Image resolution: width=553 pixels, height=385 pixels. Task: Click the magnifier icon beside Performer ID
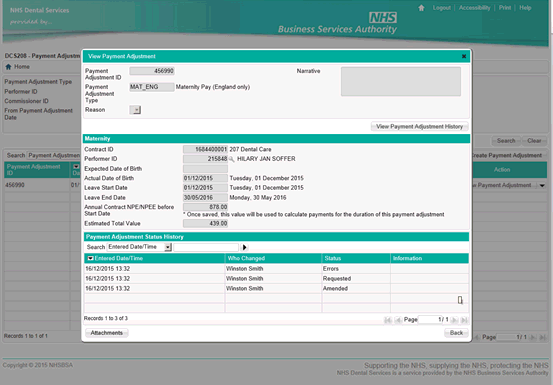coord(232,159)
